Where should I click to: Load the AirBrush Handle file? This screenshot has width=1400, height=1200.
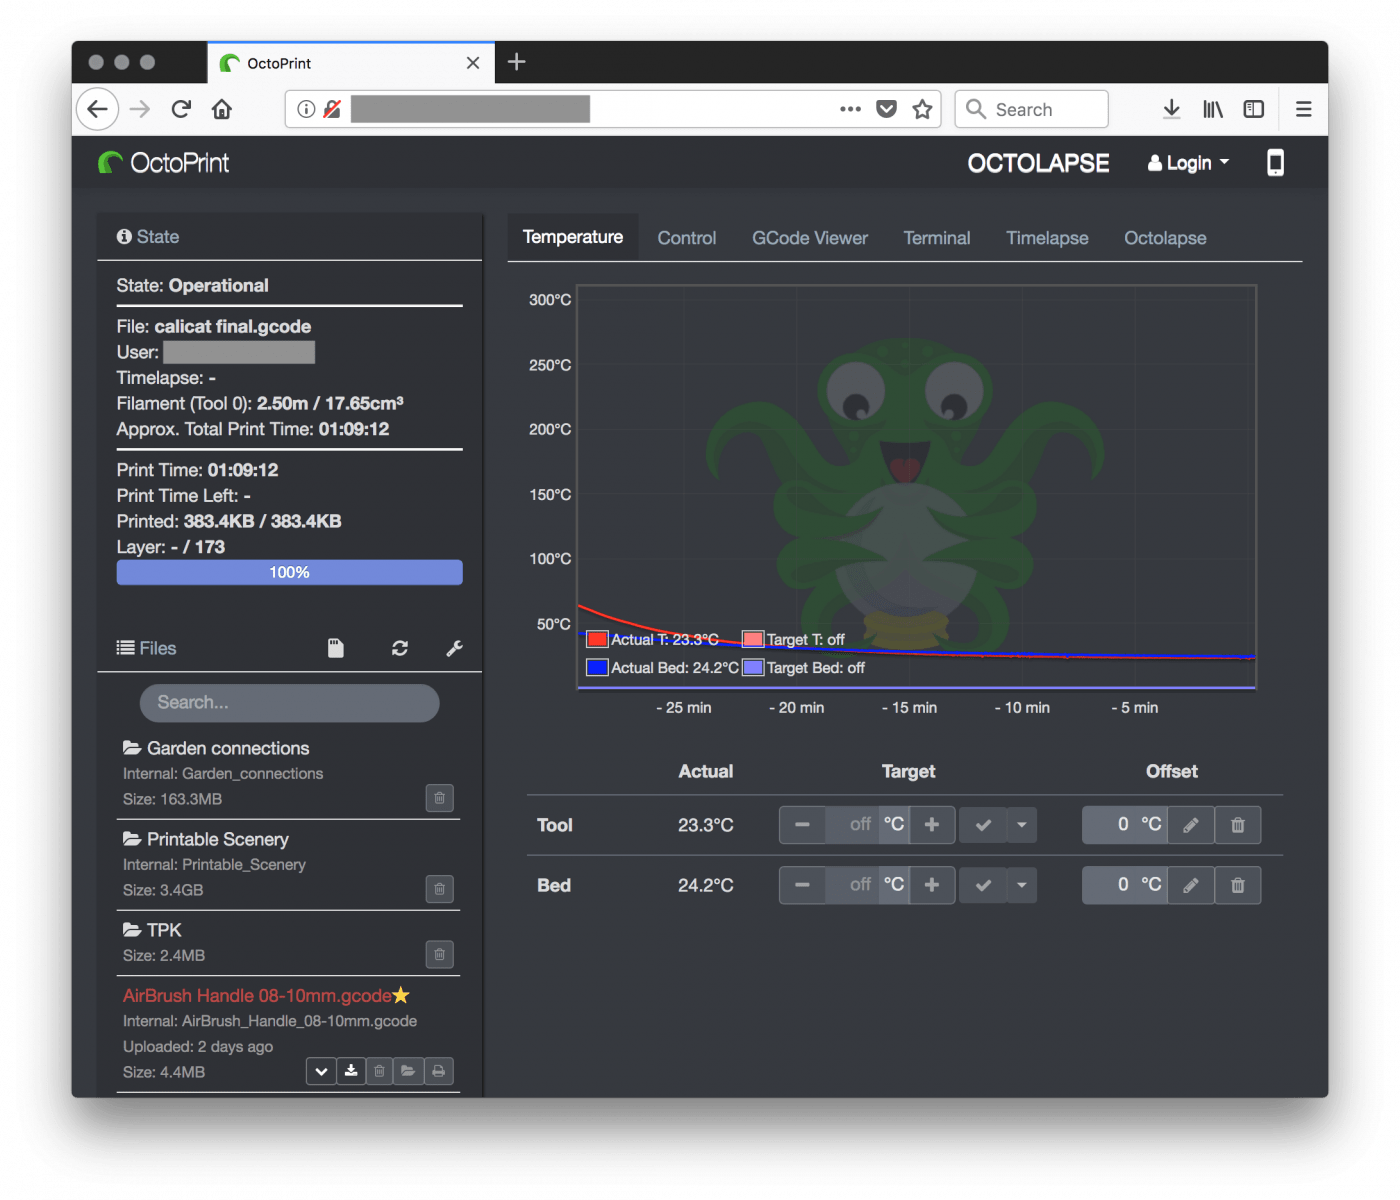(408, 1071)
